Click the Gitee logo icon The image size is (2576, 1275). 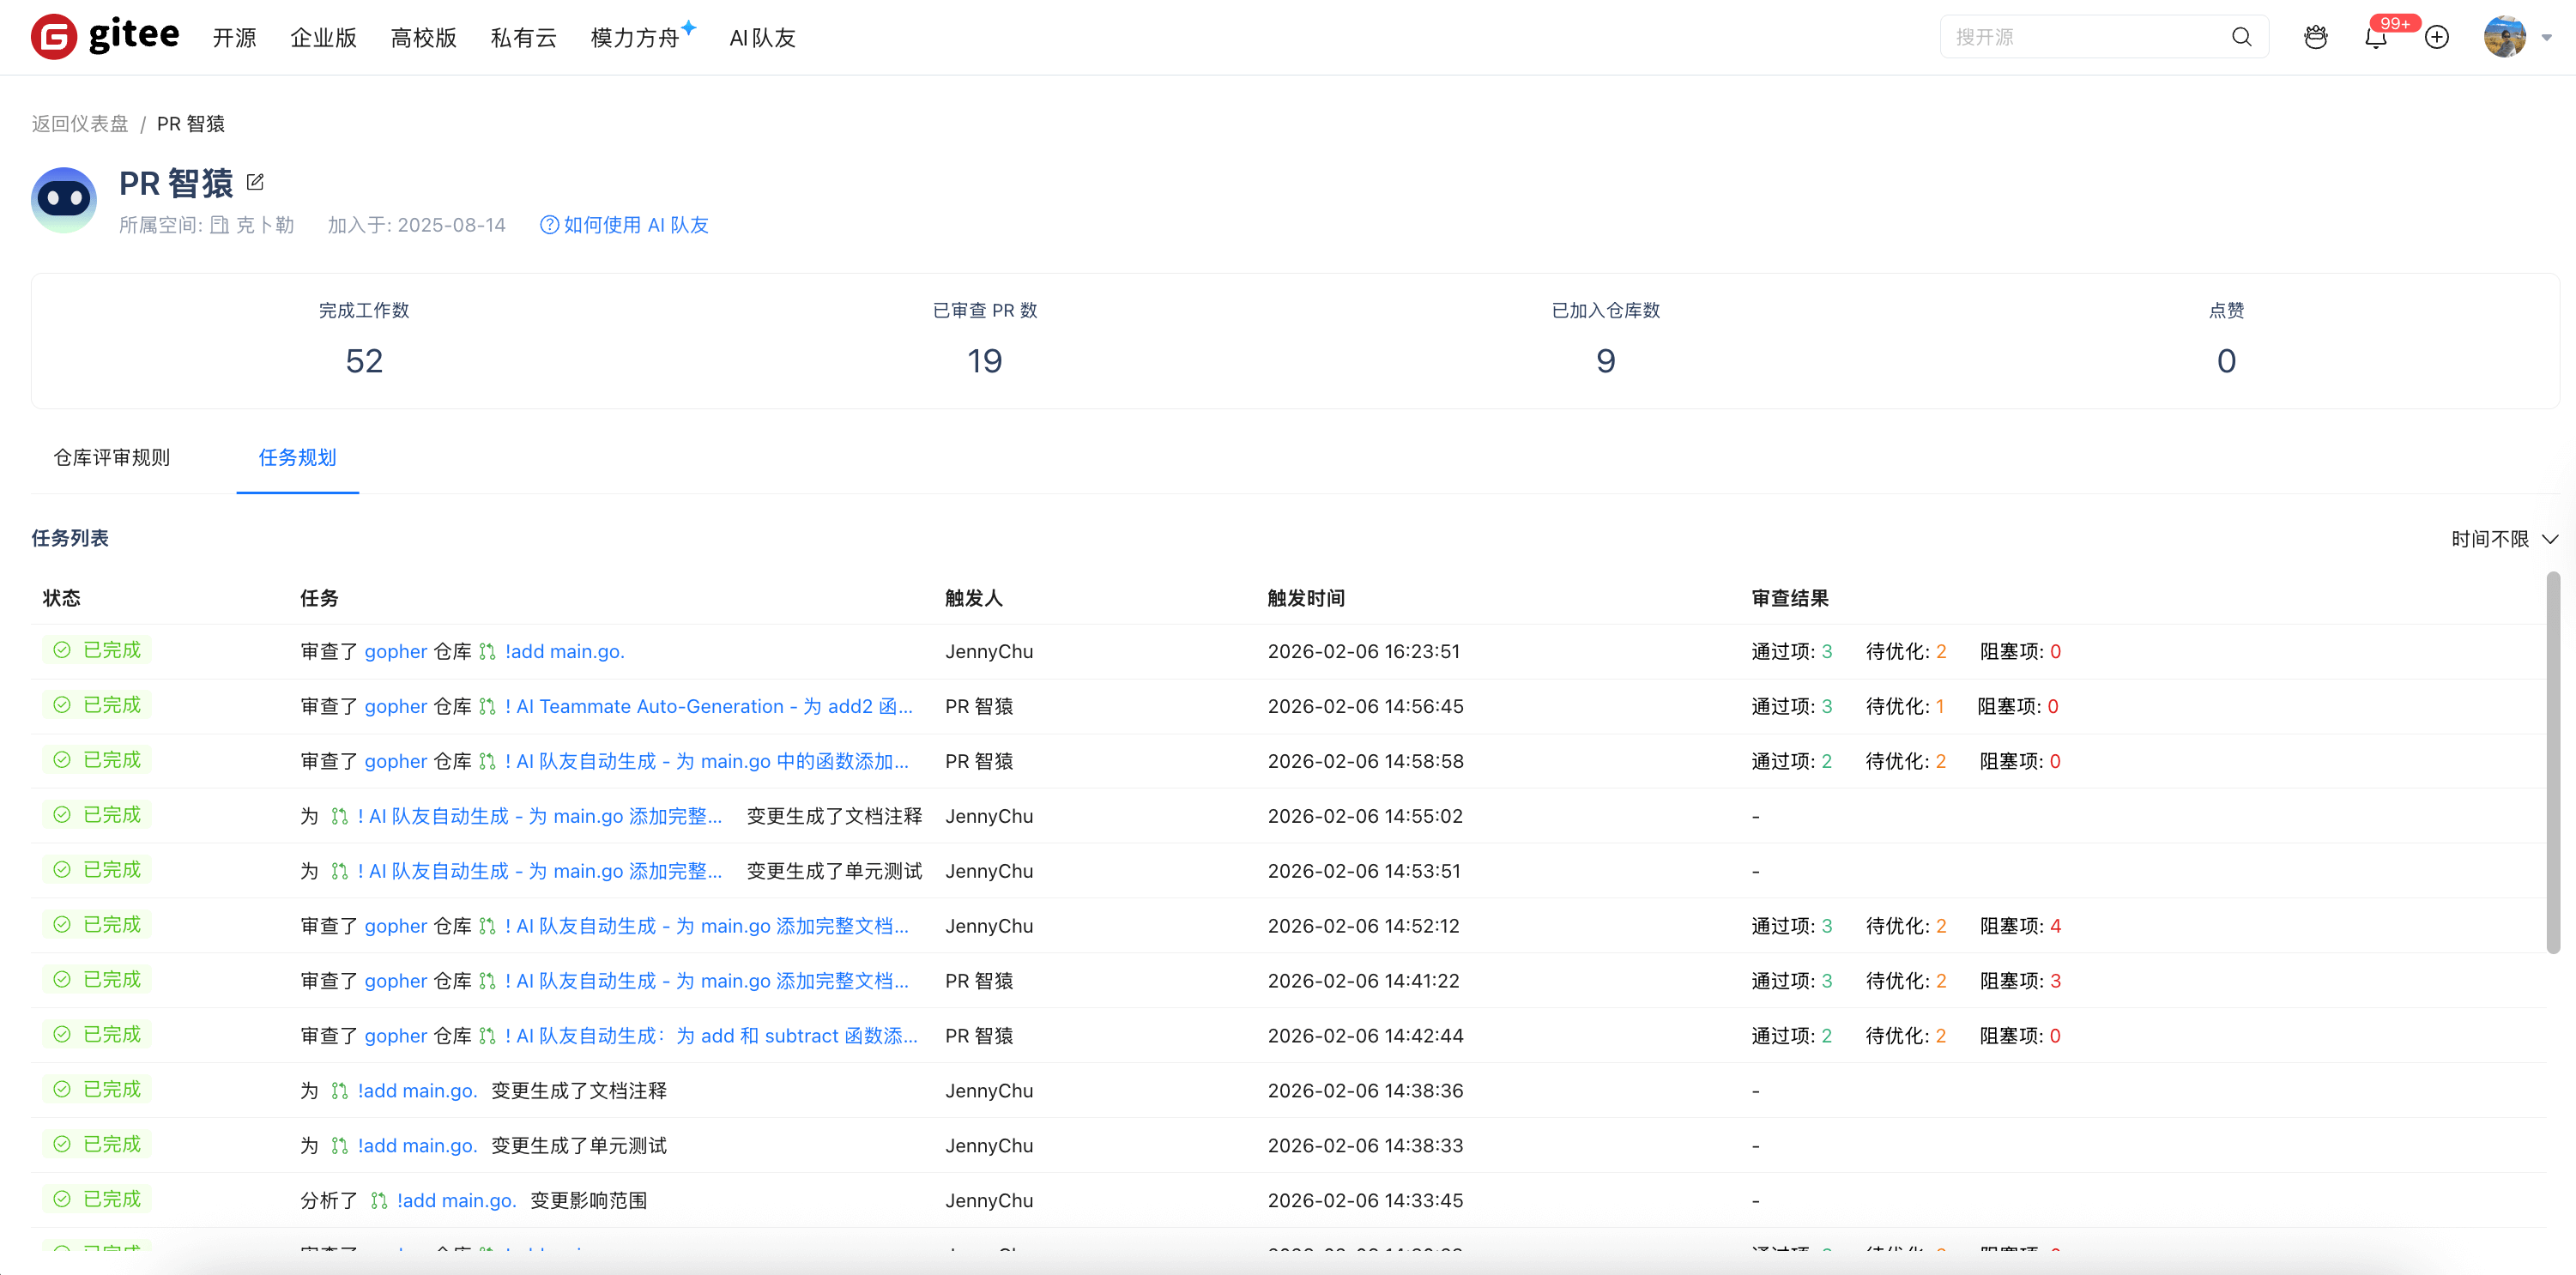tap(54, 37)
